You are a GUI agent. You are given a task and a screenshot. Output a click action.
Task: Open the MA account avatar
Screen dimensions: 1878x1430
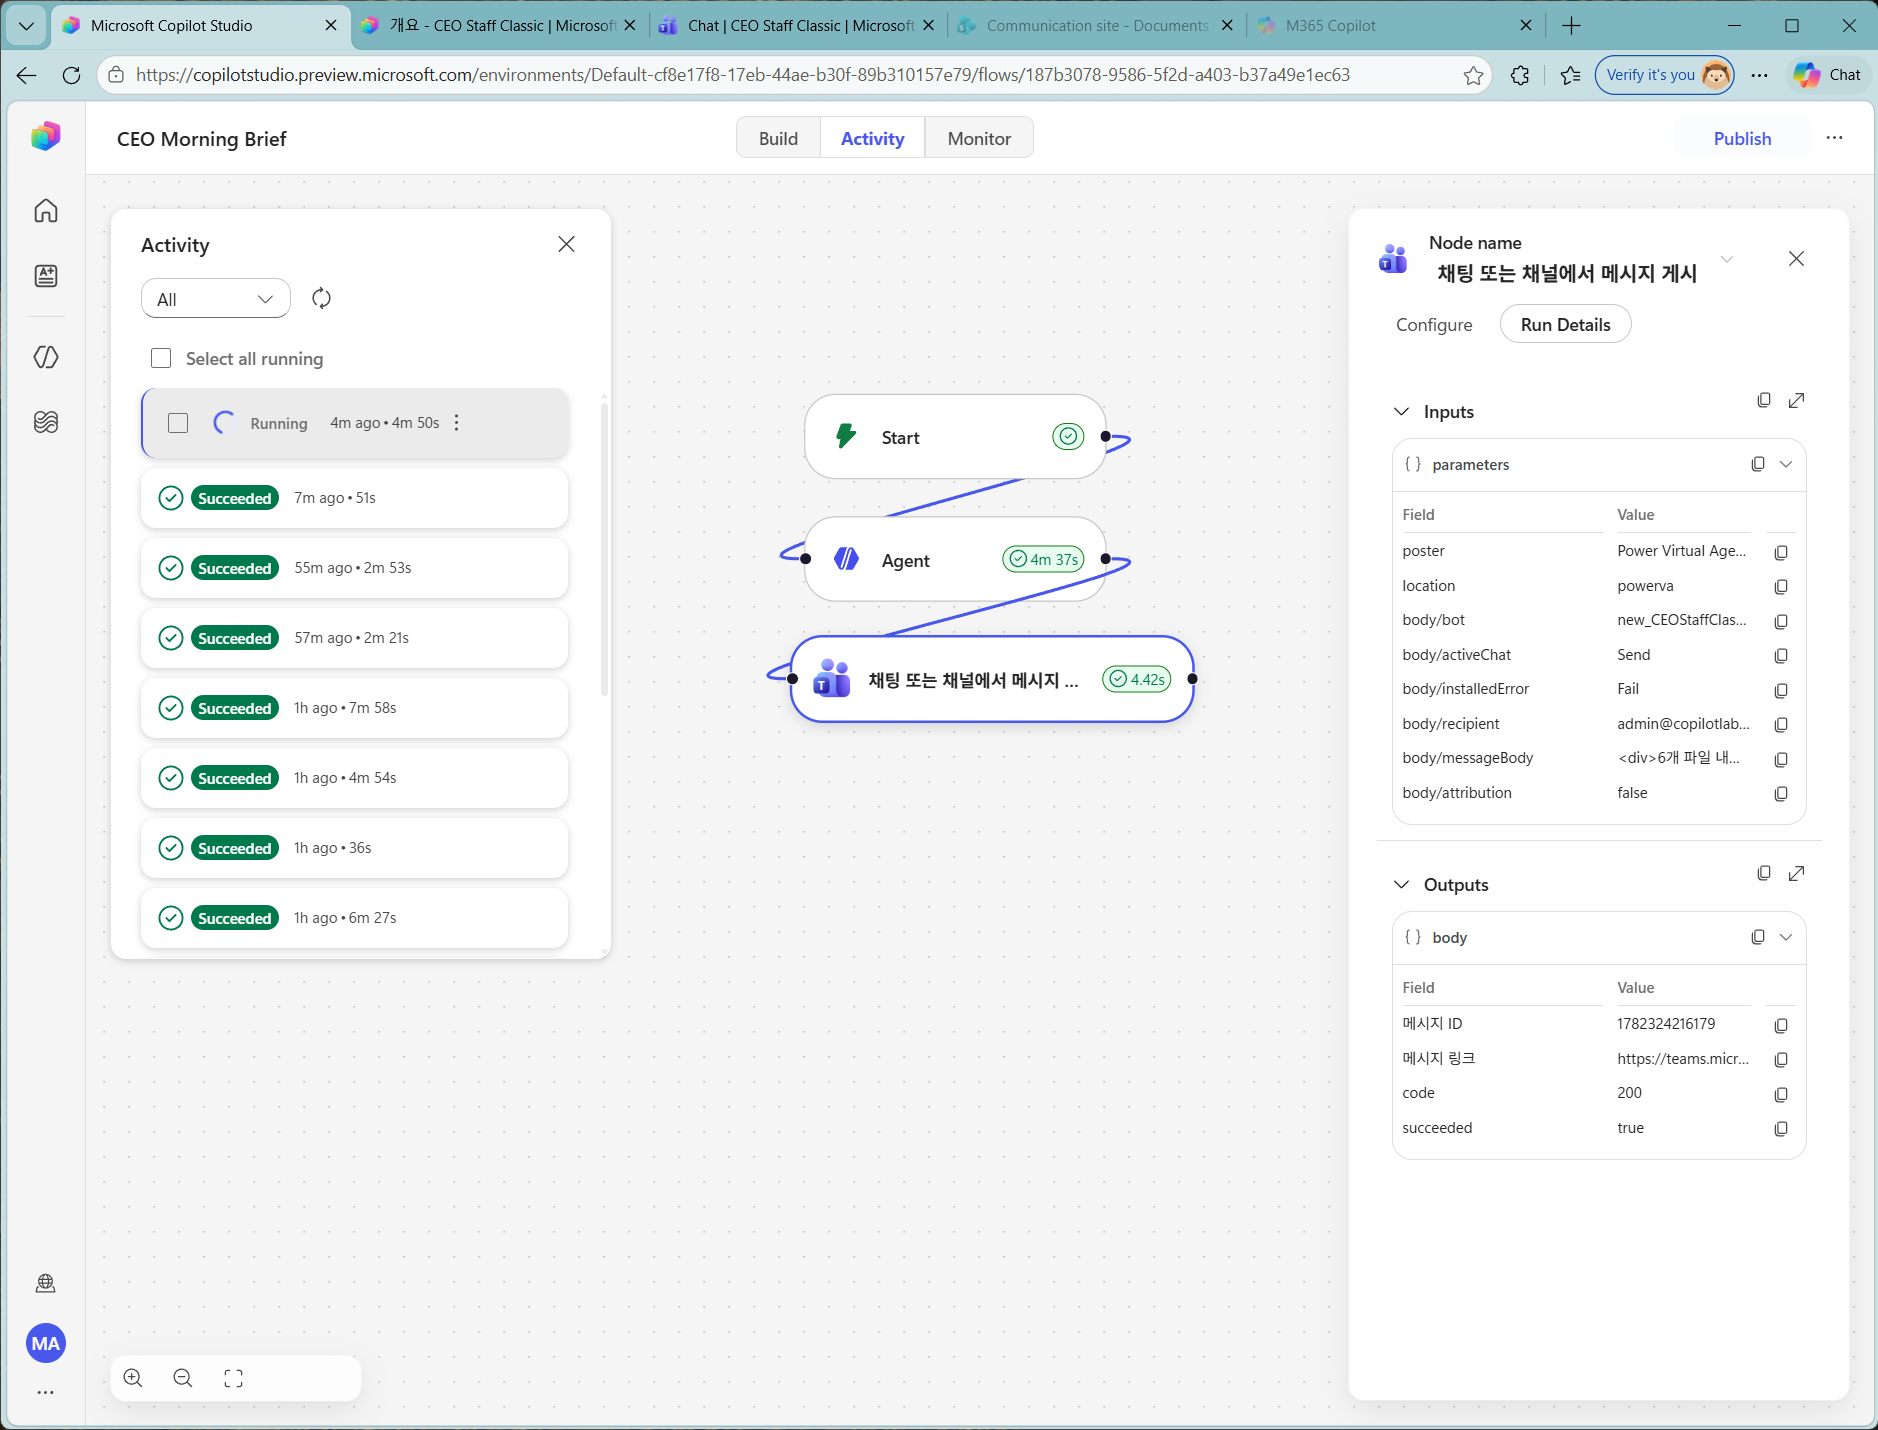tap(46, 1343)
